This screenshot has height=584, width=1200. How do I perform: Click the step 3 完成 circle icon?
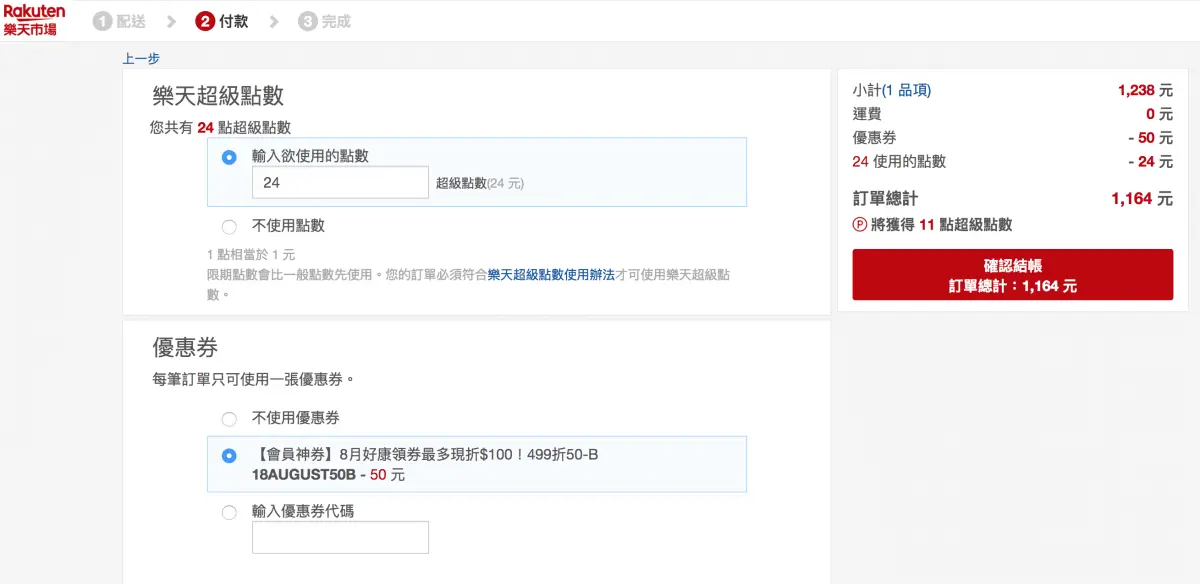point(308,22)
